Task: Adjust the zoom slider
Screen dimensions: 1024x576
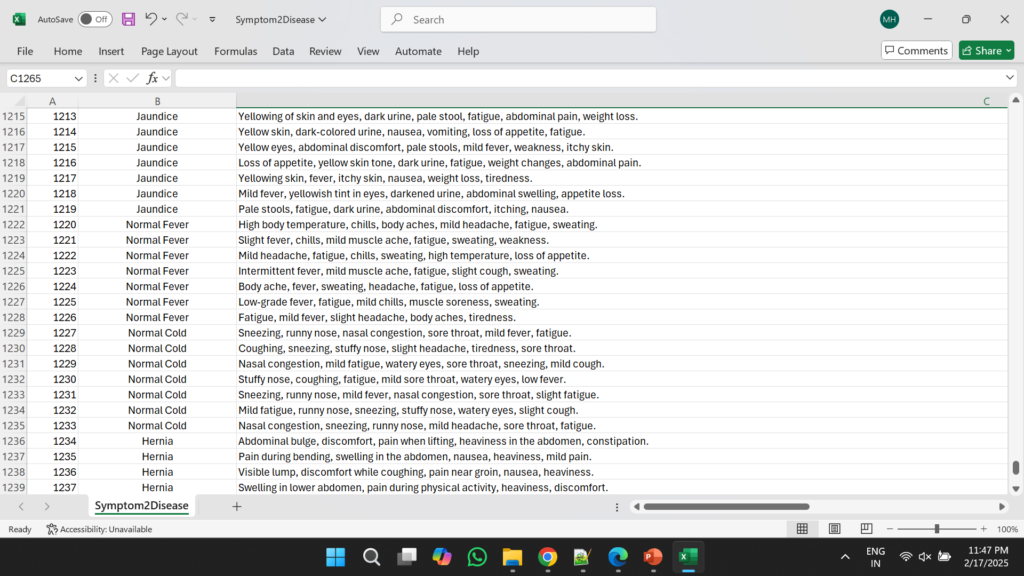Action: pyautogui.click(x=938, y=528)
